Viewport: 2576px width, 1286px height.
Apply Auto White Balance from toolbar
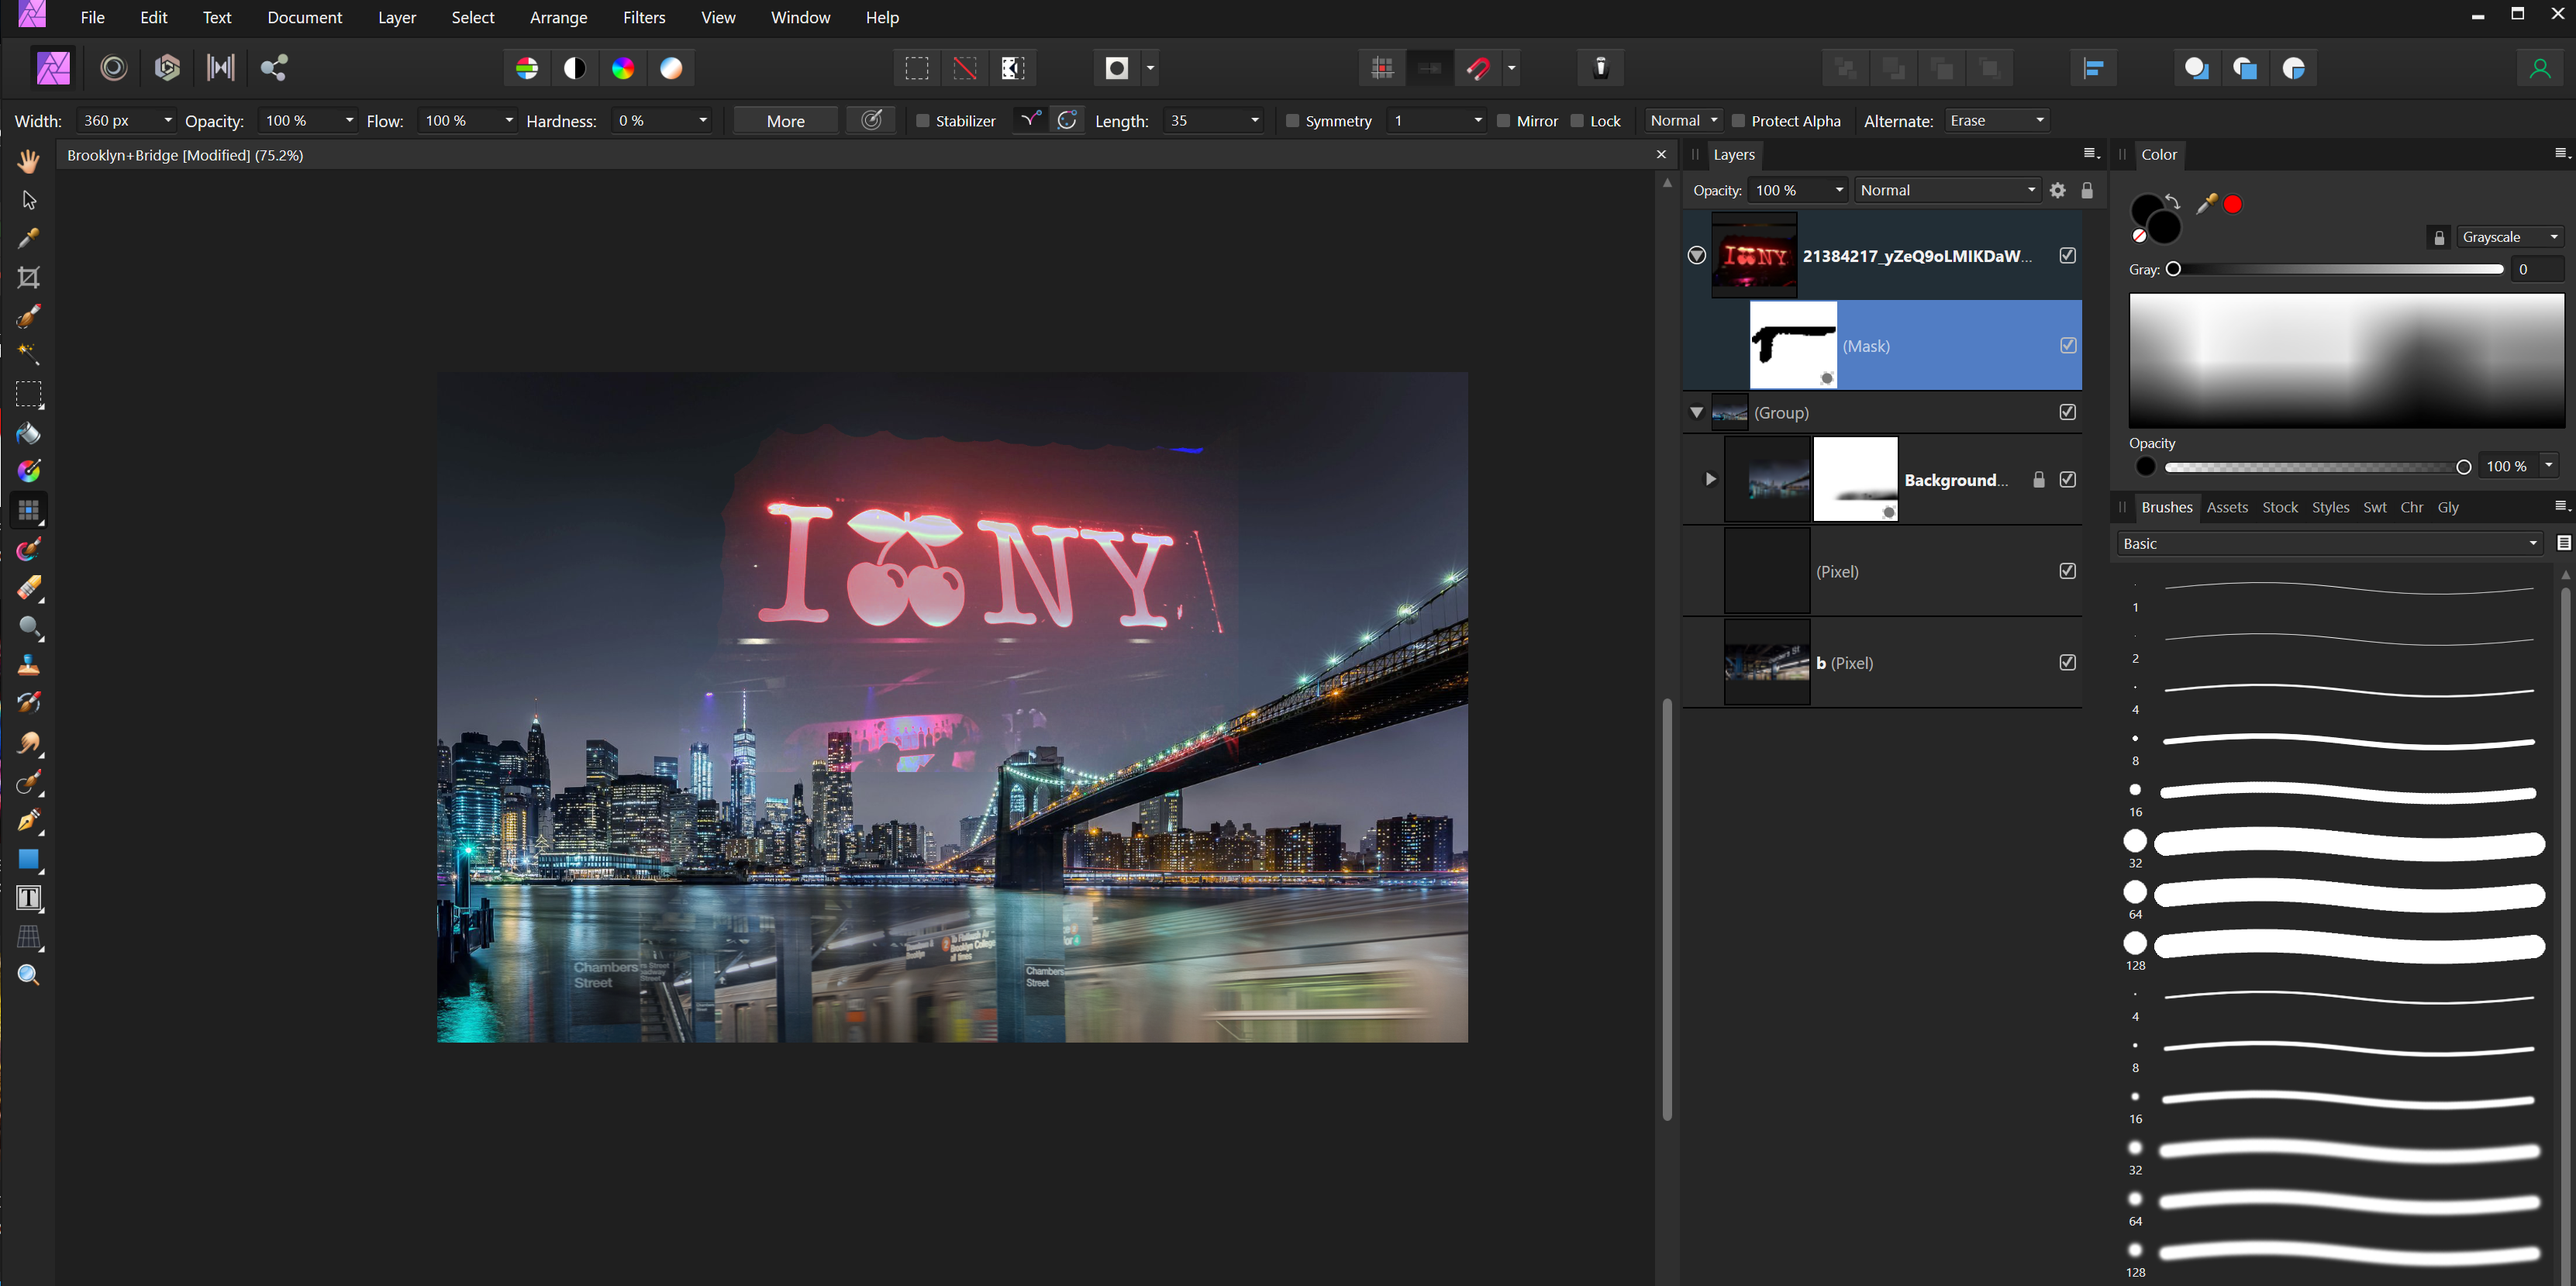[x=672, y=68]
